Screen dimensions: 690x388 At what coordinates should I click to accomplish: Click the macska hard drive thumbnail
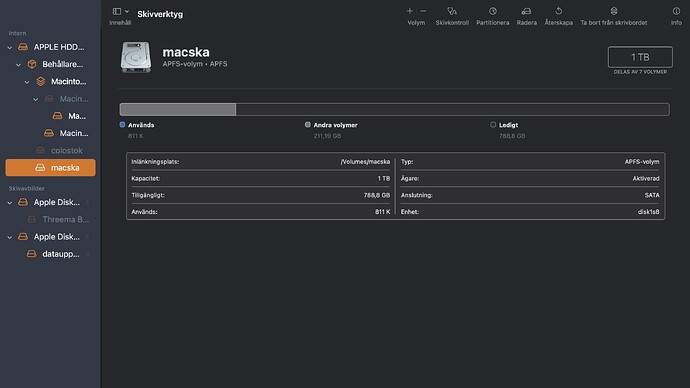[x=136, y=57]
